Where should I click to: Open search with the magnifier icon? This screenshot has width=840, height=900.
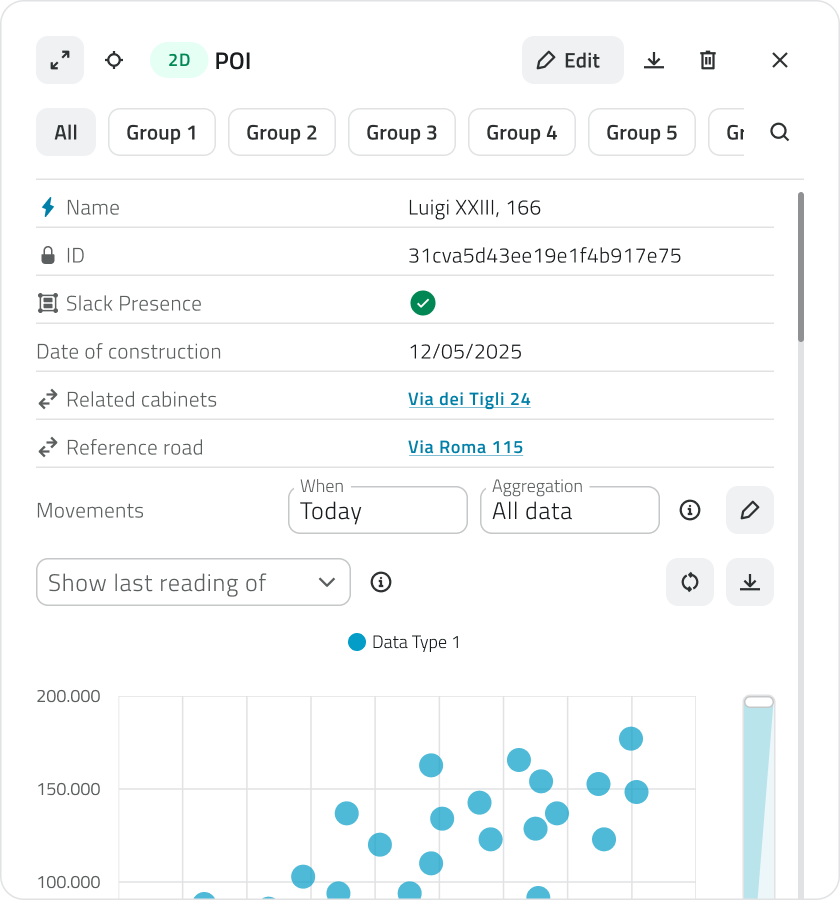(x=780, y=132)
